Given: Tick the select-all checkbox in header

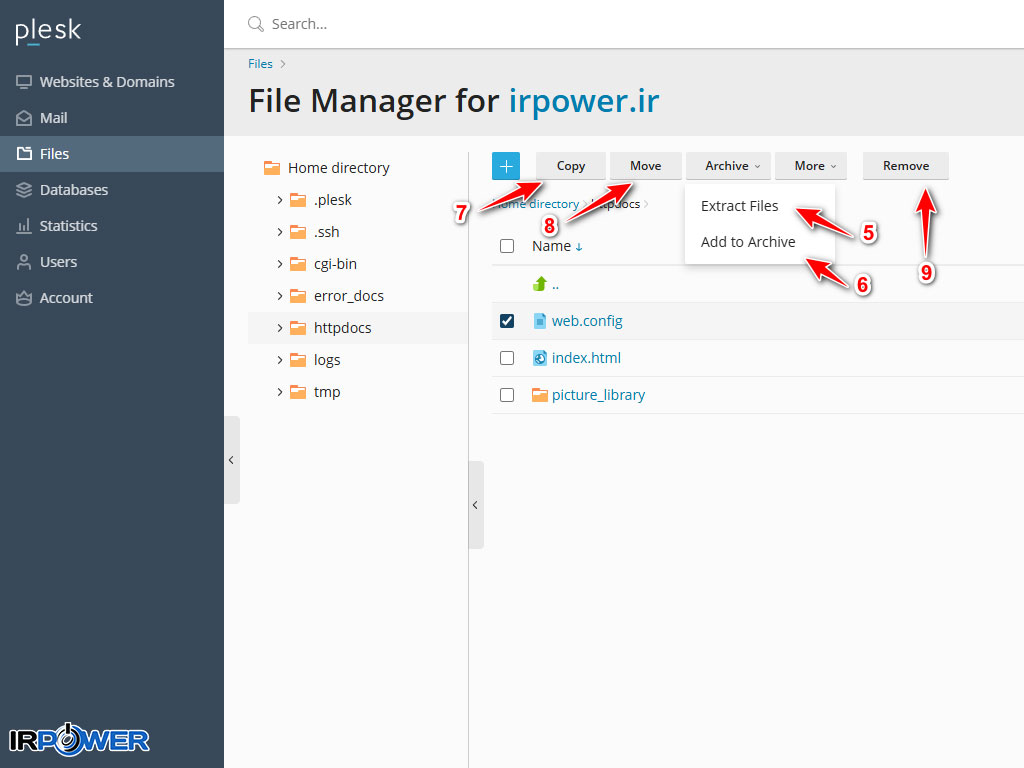Looking at the screenshot, I should [507, 246].
